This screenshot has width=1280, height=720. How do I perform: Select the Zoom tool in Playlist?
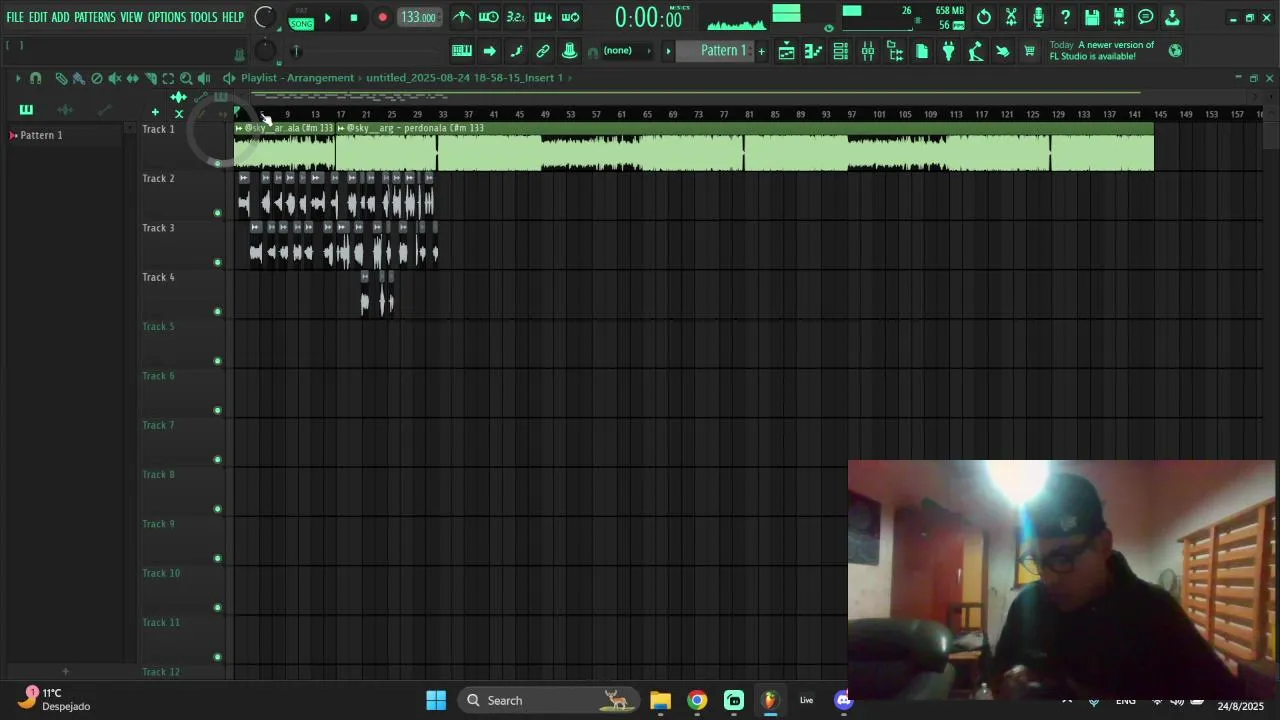186,78
